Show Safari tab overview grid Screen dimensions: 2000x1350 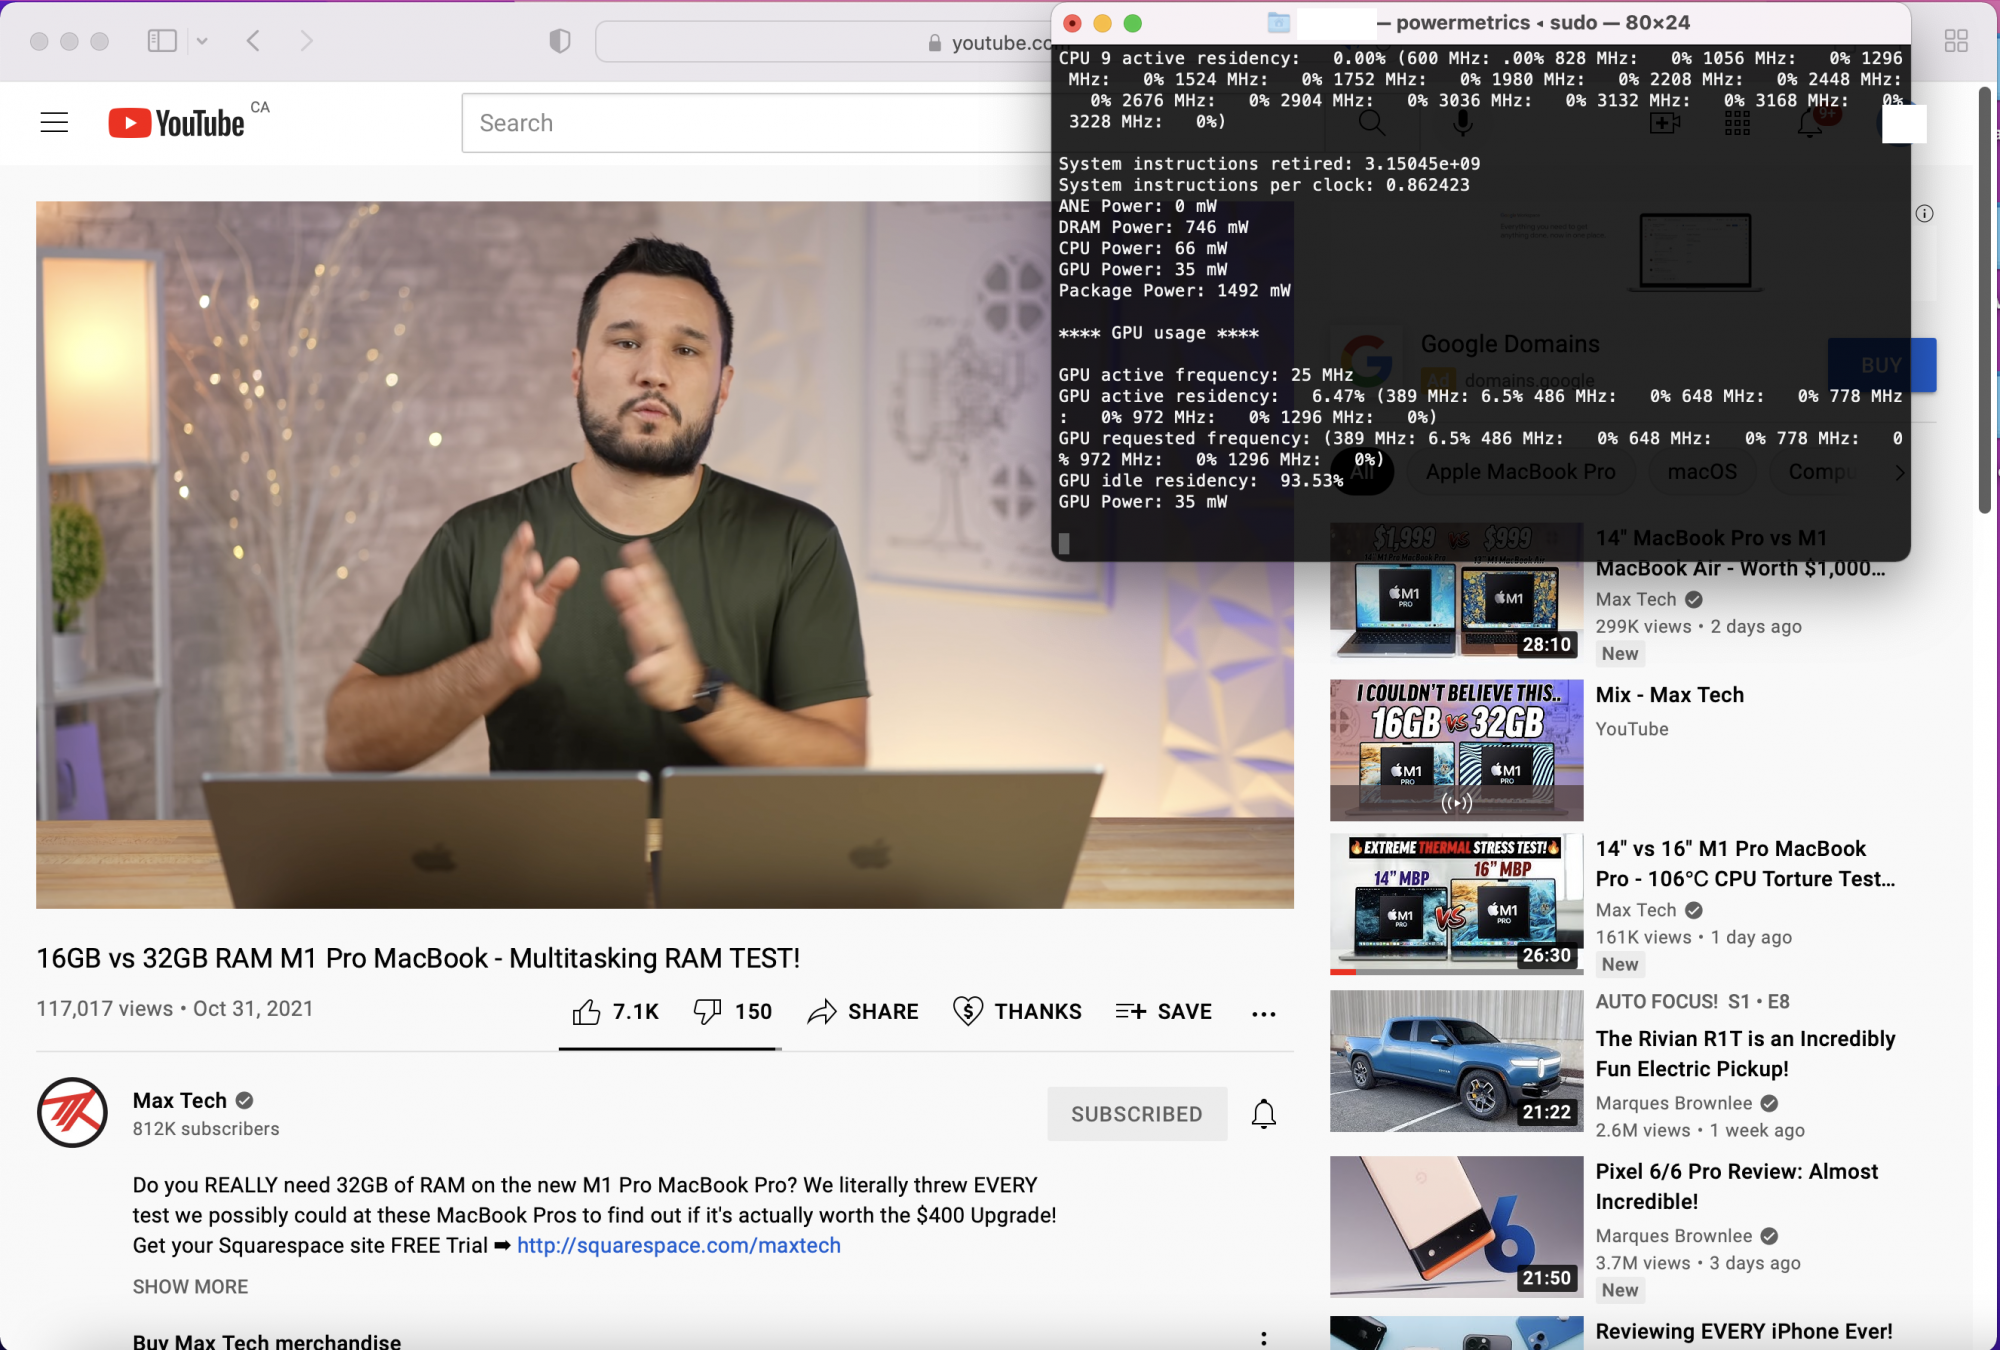pyautogui.click(x=1956, y=41)
